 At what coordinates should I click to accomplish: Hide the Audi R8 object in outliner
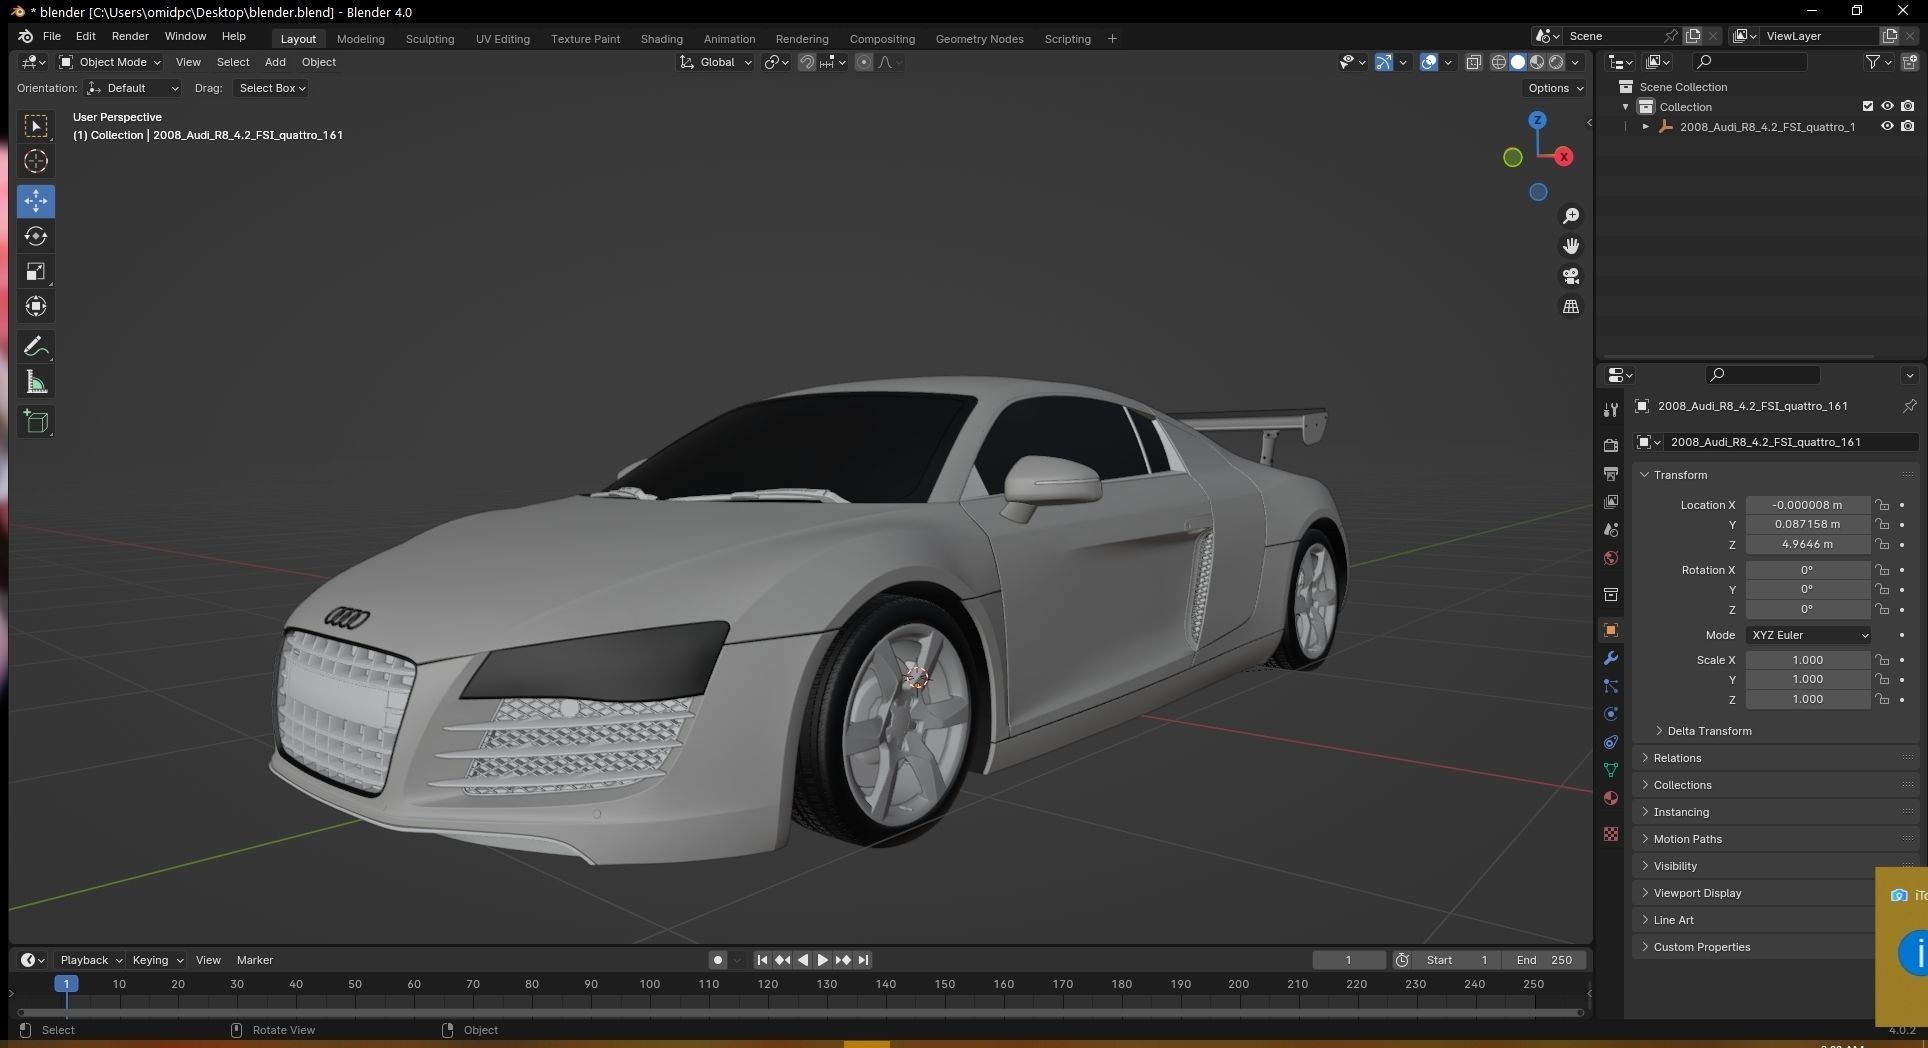(1887, 126)
